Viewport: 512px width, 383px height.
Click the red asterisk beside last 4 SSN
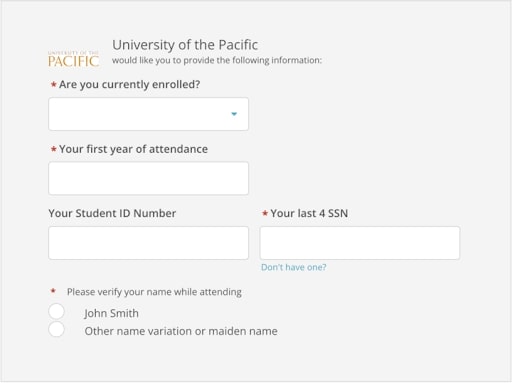click(x=265, y=213)
